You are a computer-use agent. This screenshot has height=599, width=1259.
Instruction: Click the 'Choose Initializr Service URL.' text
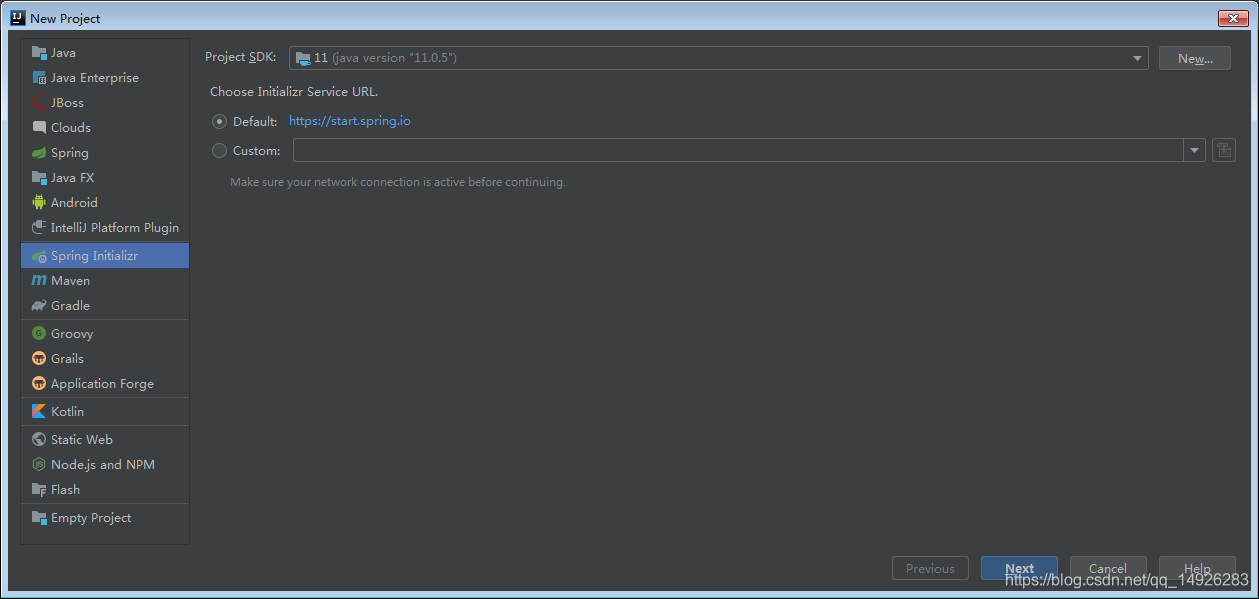[x=294, y=92]
